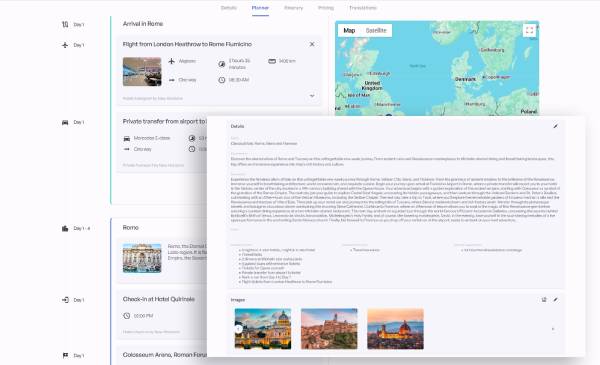
Task: Click the clock icon in Hotel Quirinale card
Action: pos(127,316)
